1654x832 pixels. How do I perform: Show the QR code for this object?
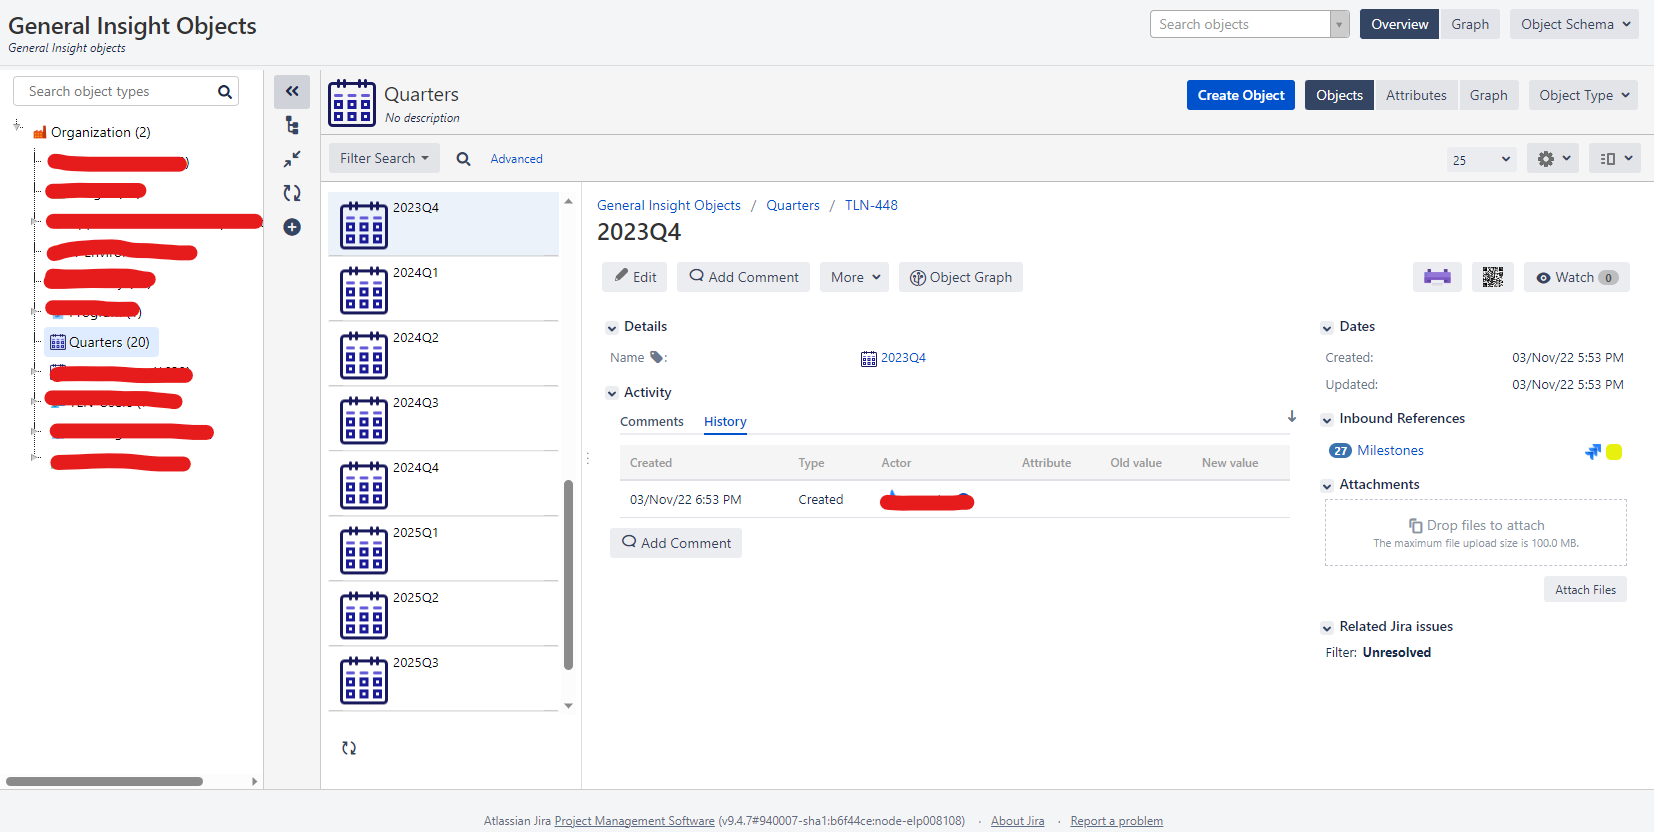tap(1493, 277)
